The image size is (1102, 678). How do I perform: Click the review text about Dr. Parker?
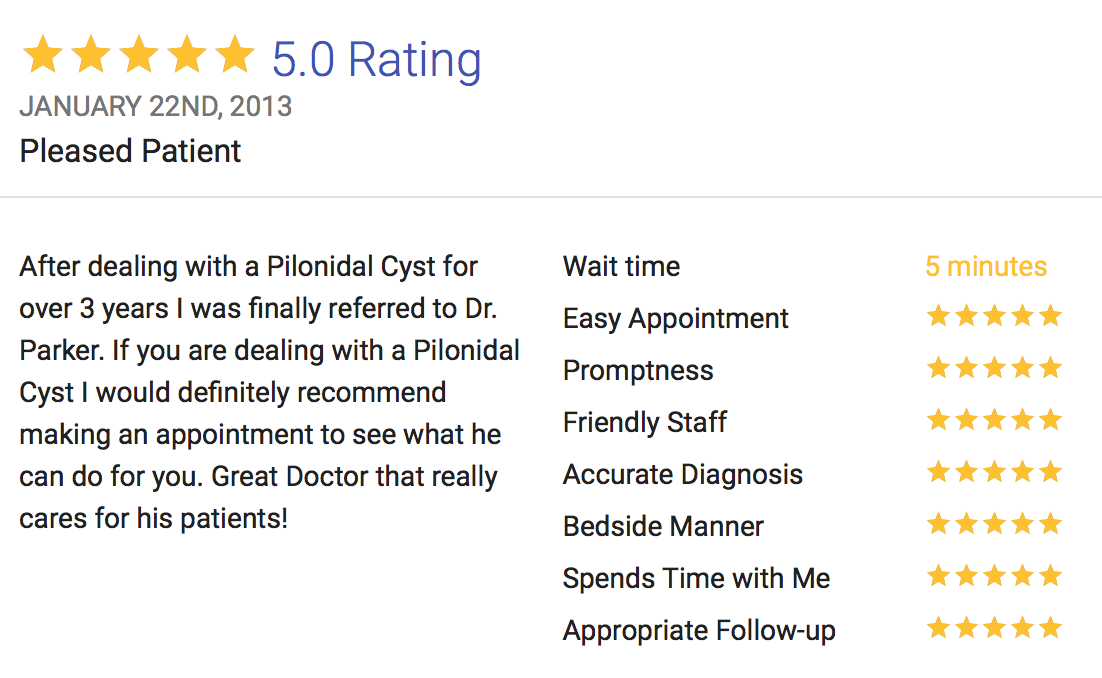point(269,393)
